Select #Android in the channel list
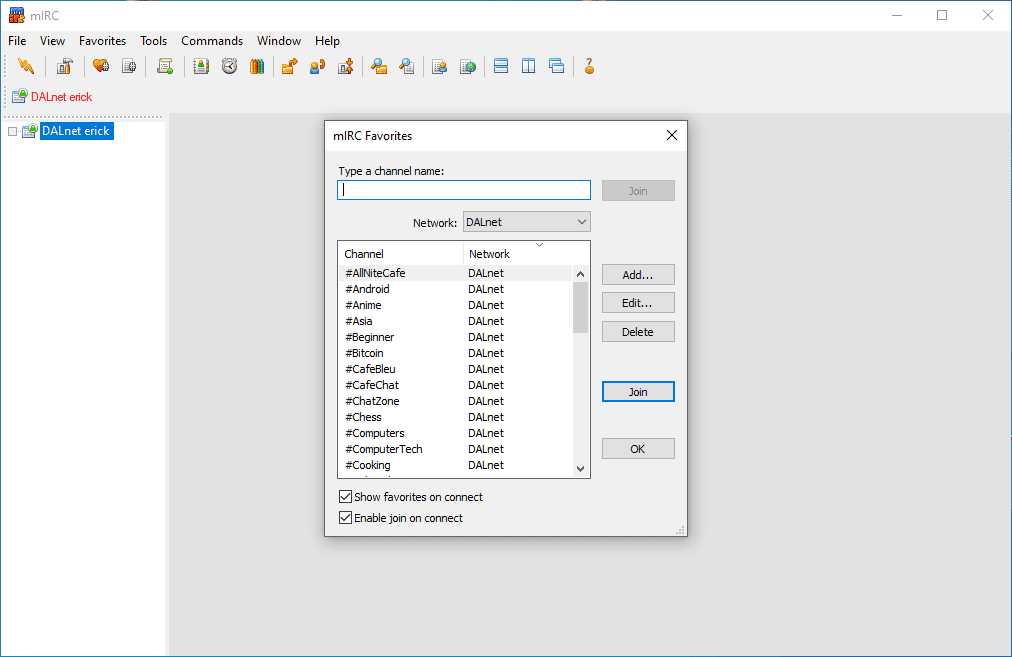Screen dimensions: 1012x657 pyautogui.click(x=456, y=289)
